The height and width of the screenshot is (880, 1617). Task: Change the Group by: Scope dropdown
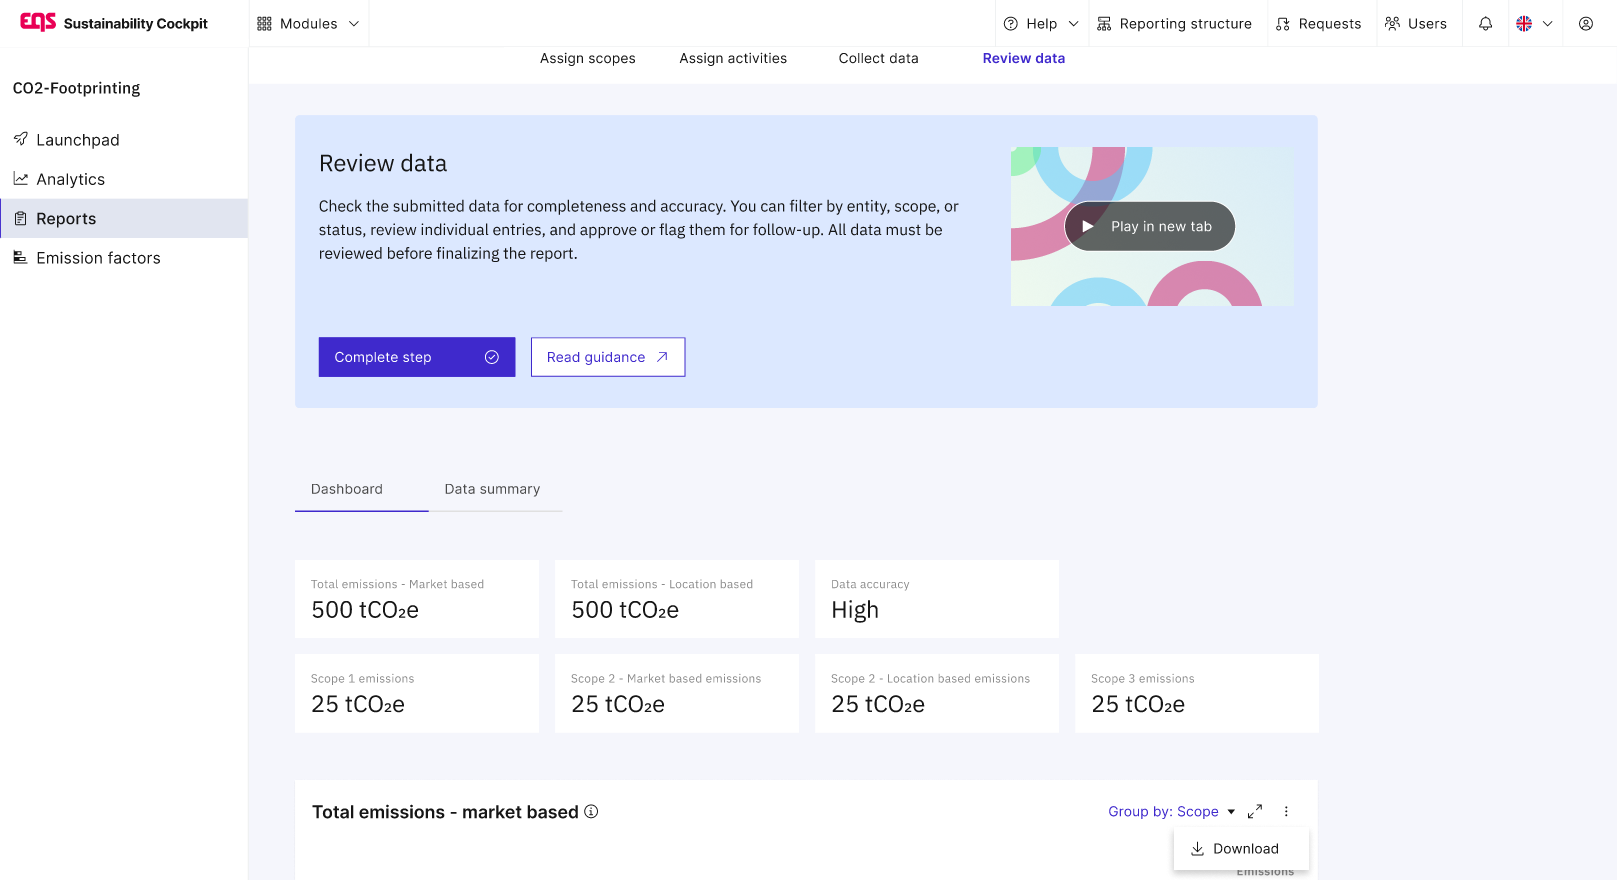pyautogui.click(x=1171, y=811)
